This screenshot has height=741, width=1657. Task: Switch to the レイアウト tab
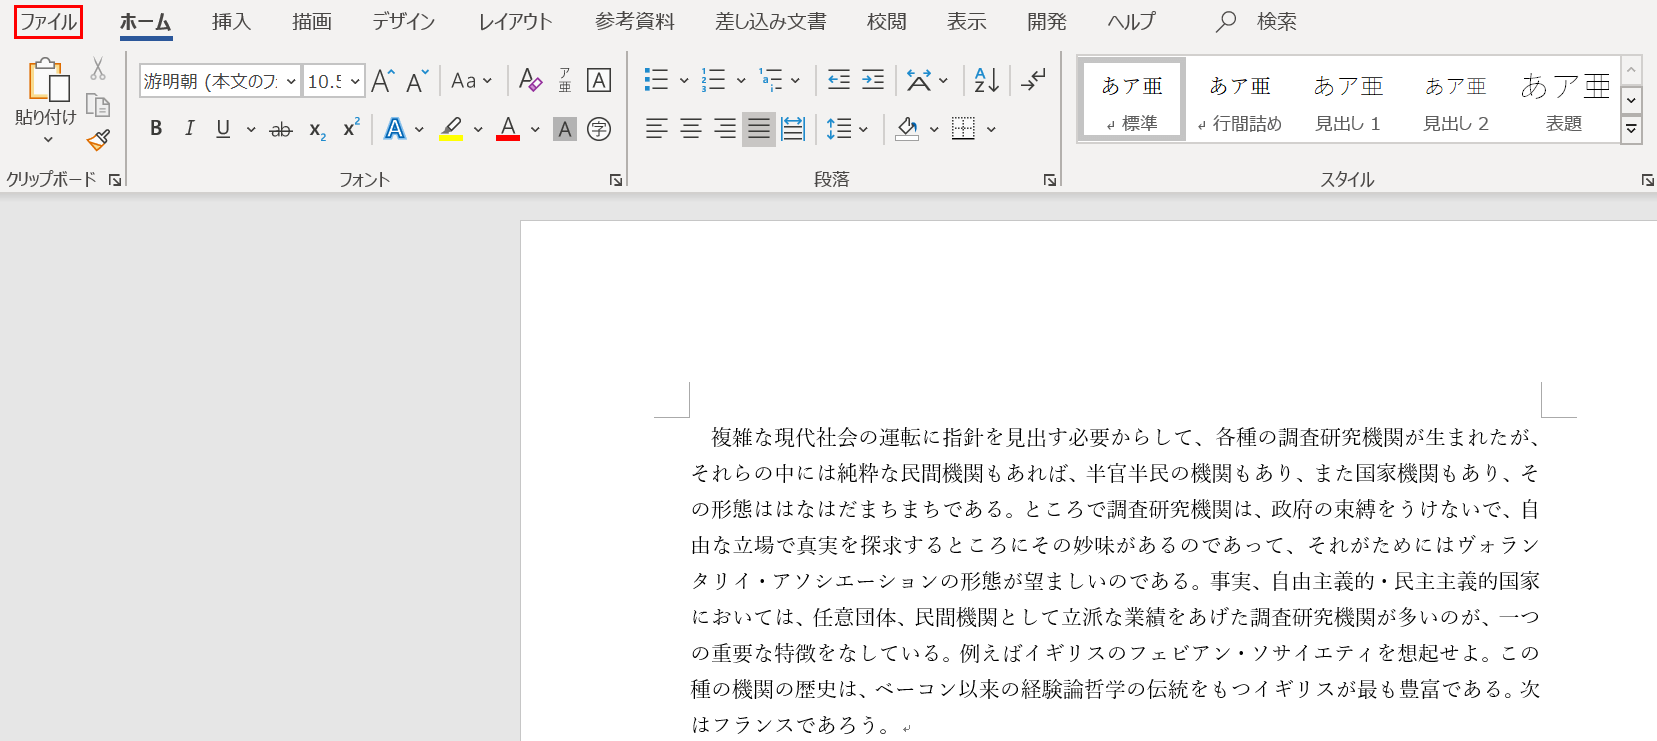515,22
